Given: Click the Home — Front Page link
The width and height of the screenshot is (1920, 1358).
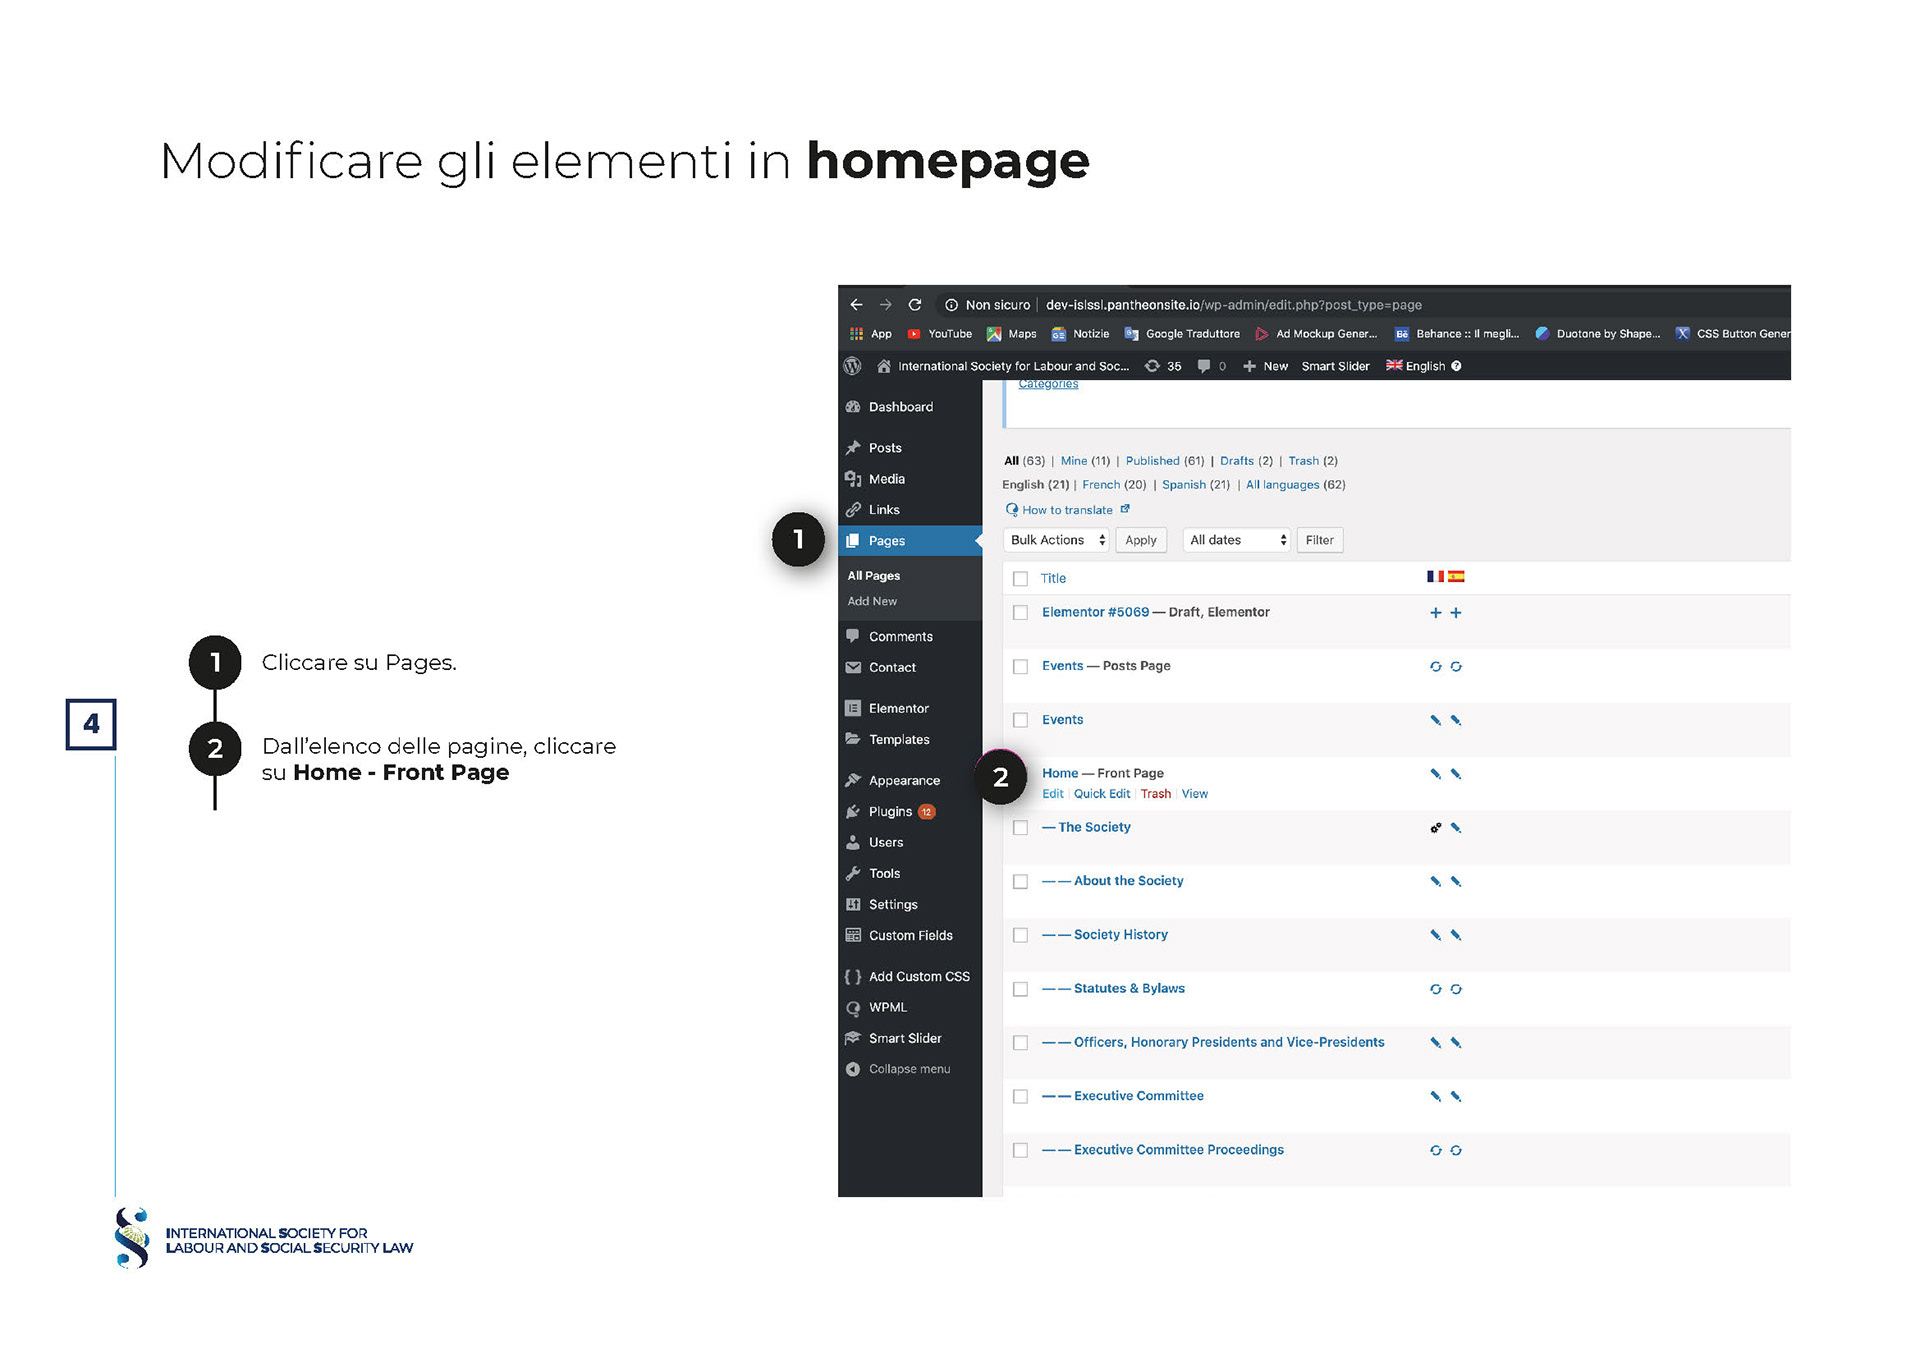Looking at the screenshot, I should pos(1060,773).
